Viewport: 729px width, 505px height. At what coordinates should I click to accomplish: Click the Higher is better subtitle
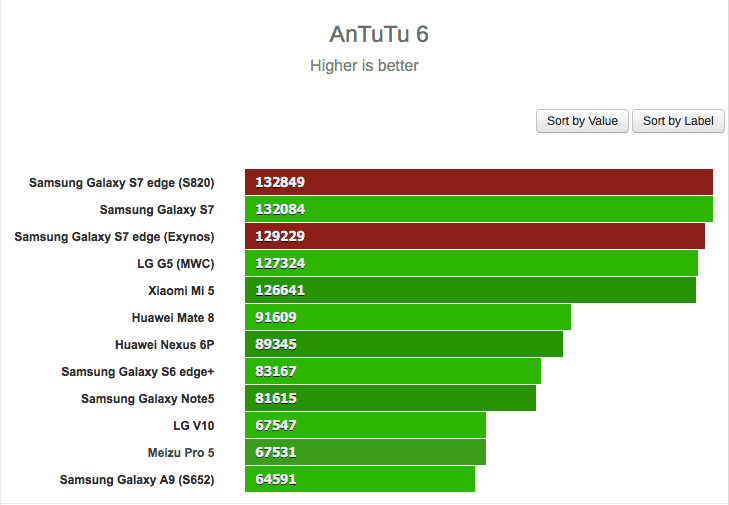click(364, 66)
